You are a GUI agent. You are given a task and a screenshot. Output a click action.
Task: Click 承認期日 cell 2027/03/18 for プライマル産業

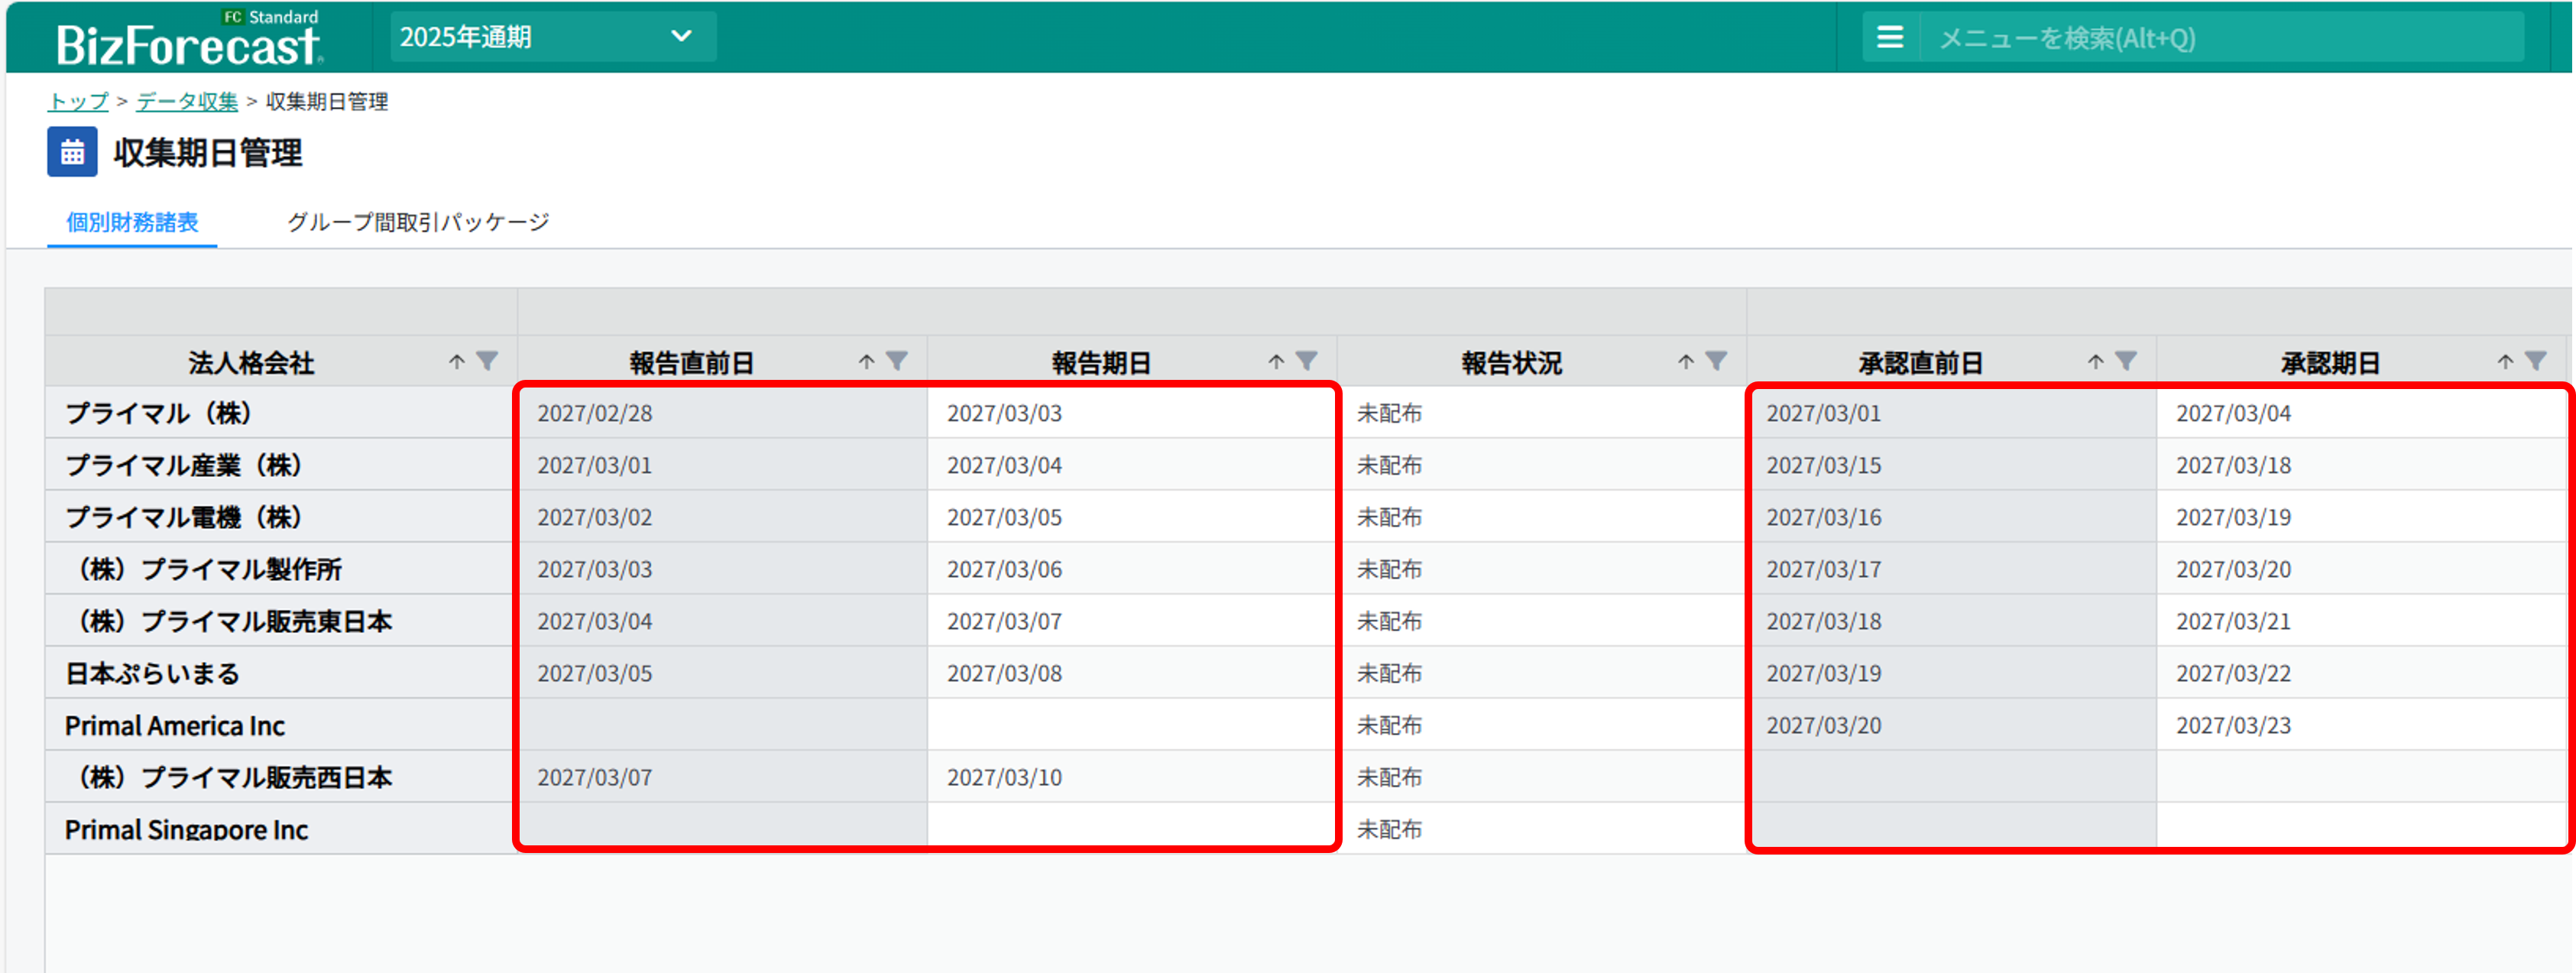pos(2233,465)
